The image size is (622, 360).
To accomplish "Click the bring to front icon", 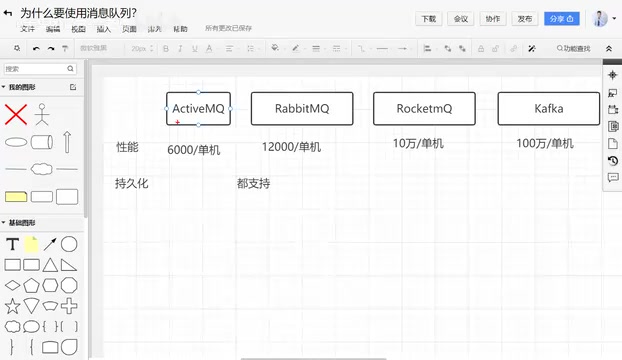I will point(448,48).
